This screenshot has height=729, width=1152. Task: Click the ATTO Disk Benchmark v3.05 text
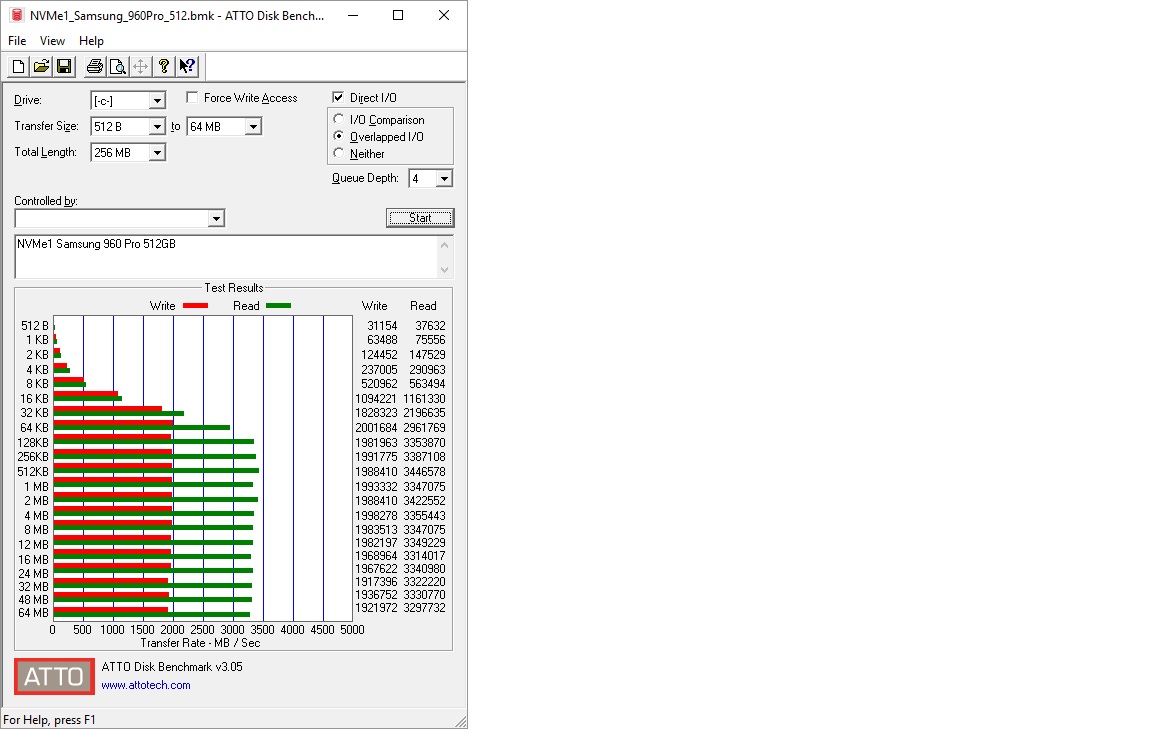(172, 667)
